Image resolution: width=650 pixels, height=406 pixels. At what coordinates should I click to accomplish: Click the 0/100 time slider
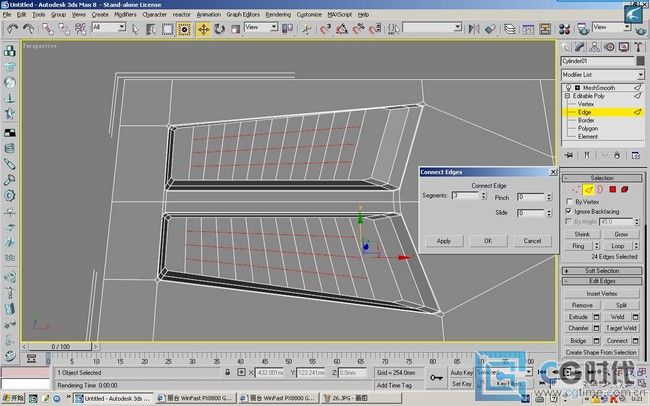(x=61, y=346)
